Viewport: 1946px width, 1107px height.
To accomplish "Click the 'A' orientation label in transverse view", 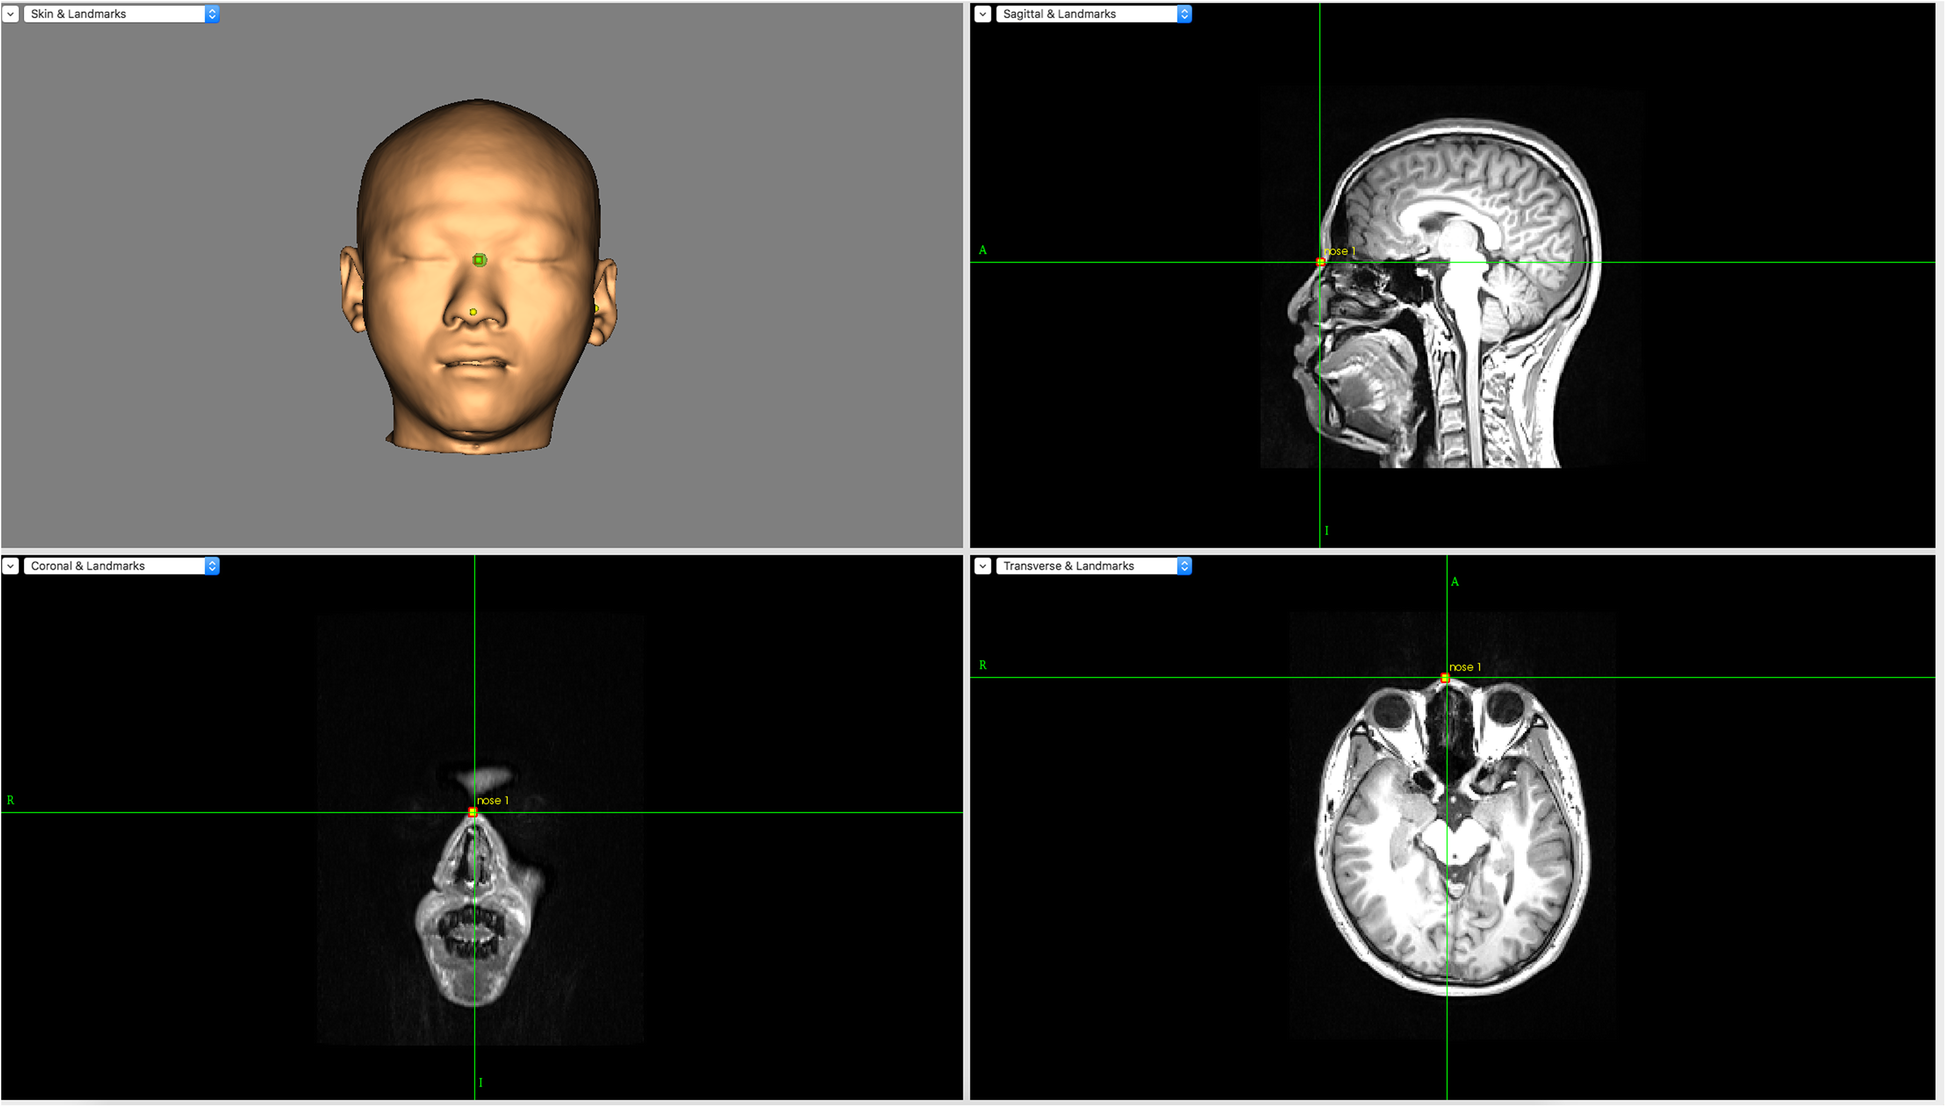I will 1455,582.
